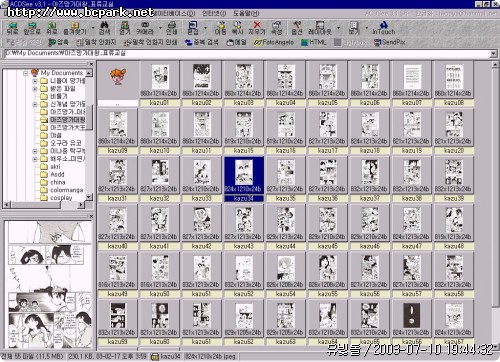Open the 데이터베이스(D) menu
500x362 pixels.
175,13
